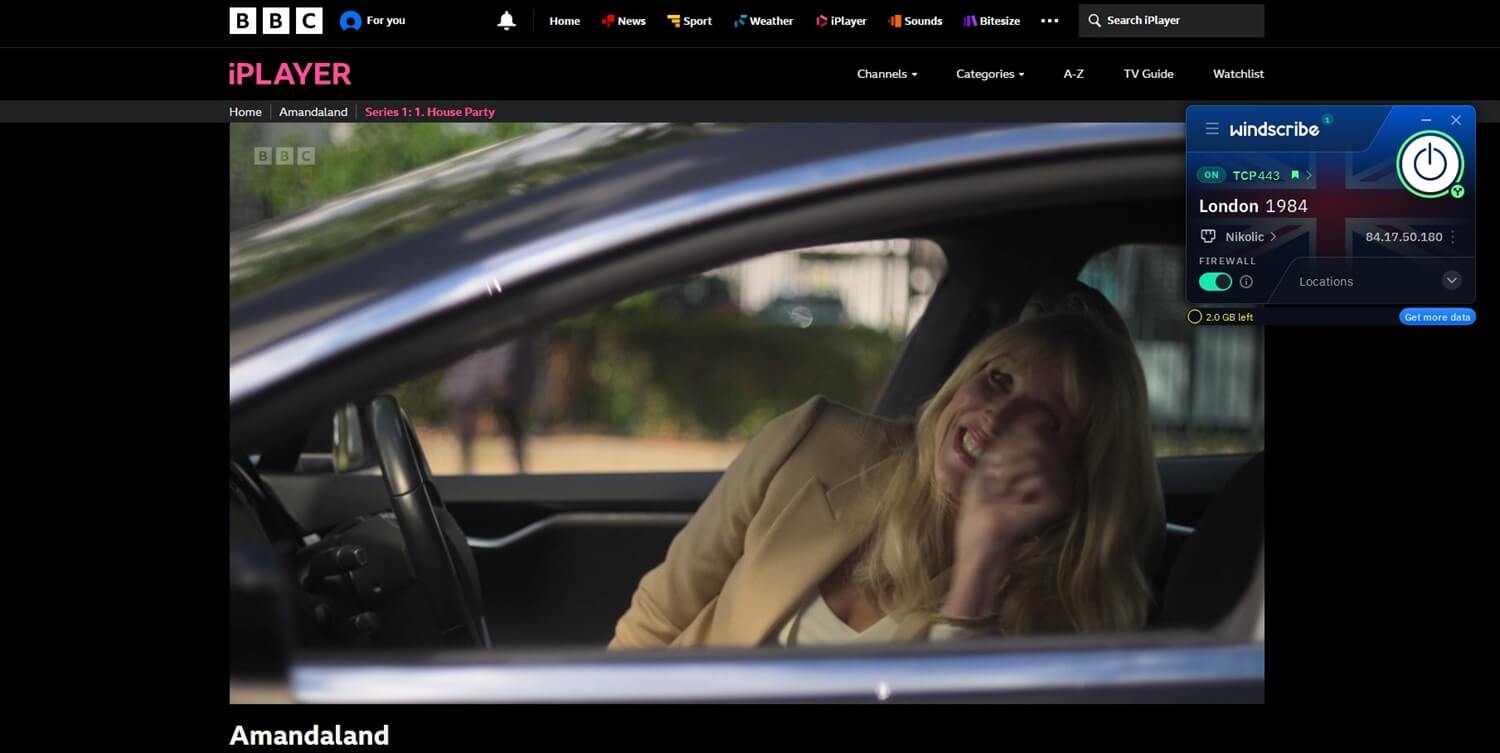Click the green split-tunnel badge on power button
The width and height of the screenshot is (1500, 753).
pyautogui.click(x=1457, y=191)
